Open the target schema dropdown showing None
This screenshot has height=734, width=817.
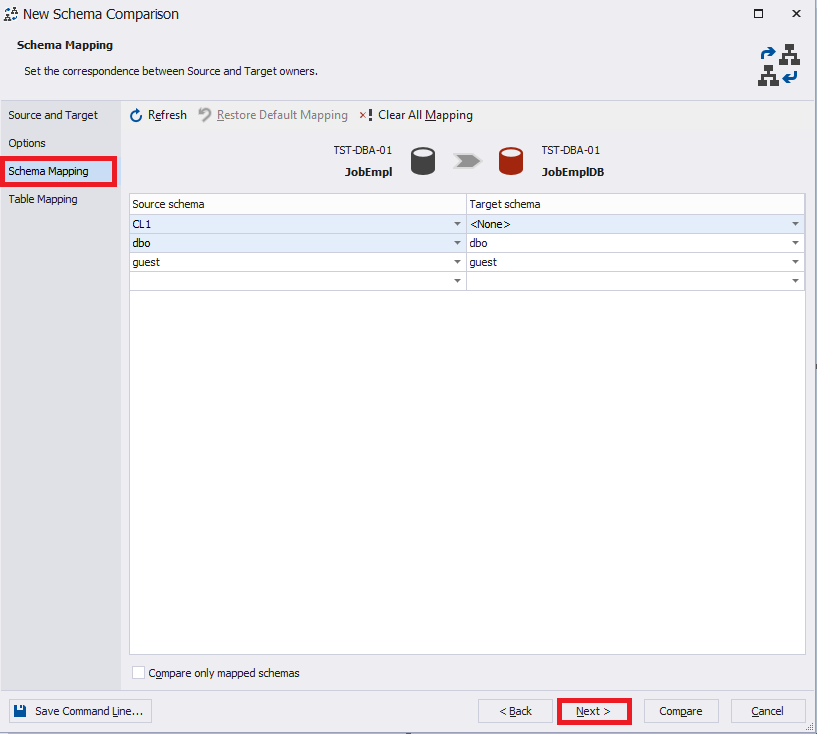[795, 224]
